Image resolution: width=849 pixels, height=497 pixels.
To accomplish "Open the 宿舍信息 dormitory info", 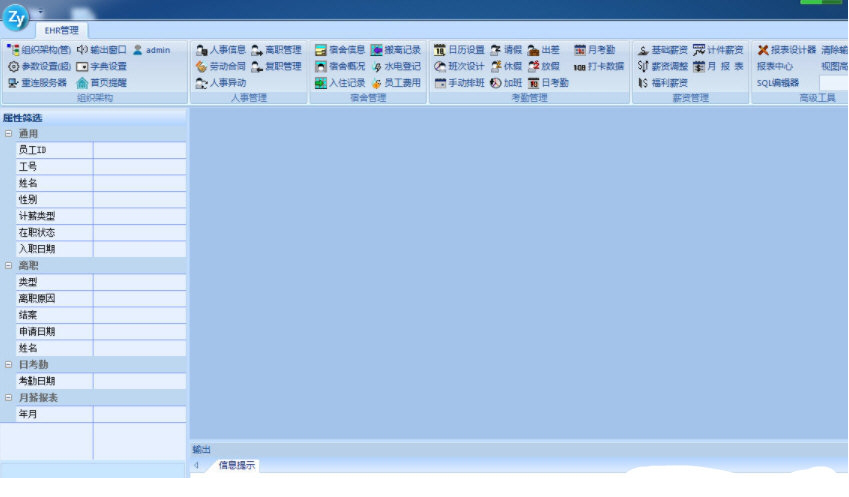I will (340, 49).
